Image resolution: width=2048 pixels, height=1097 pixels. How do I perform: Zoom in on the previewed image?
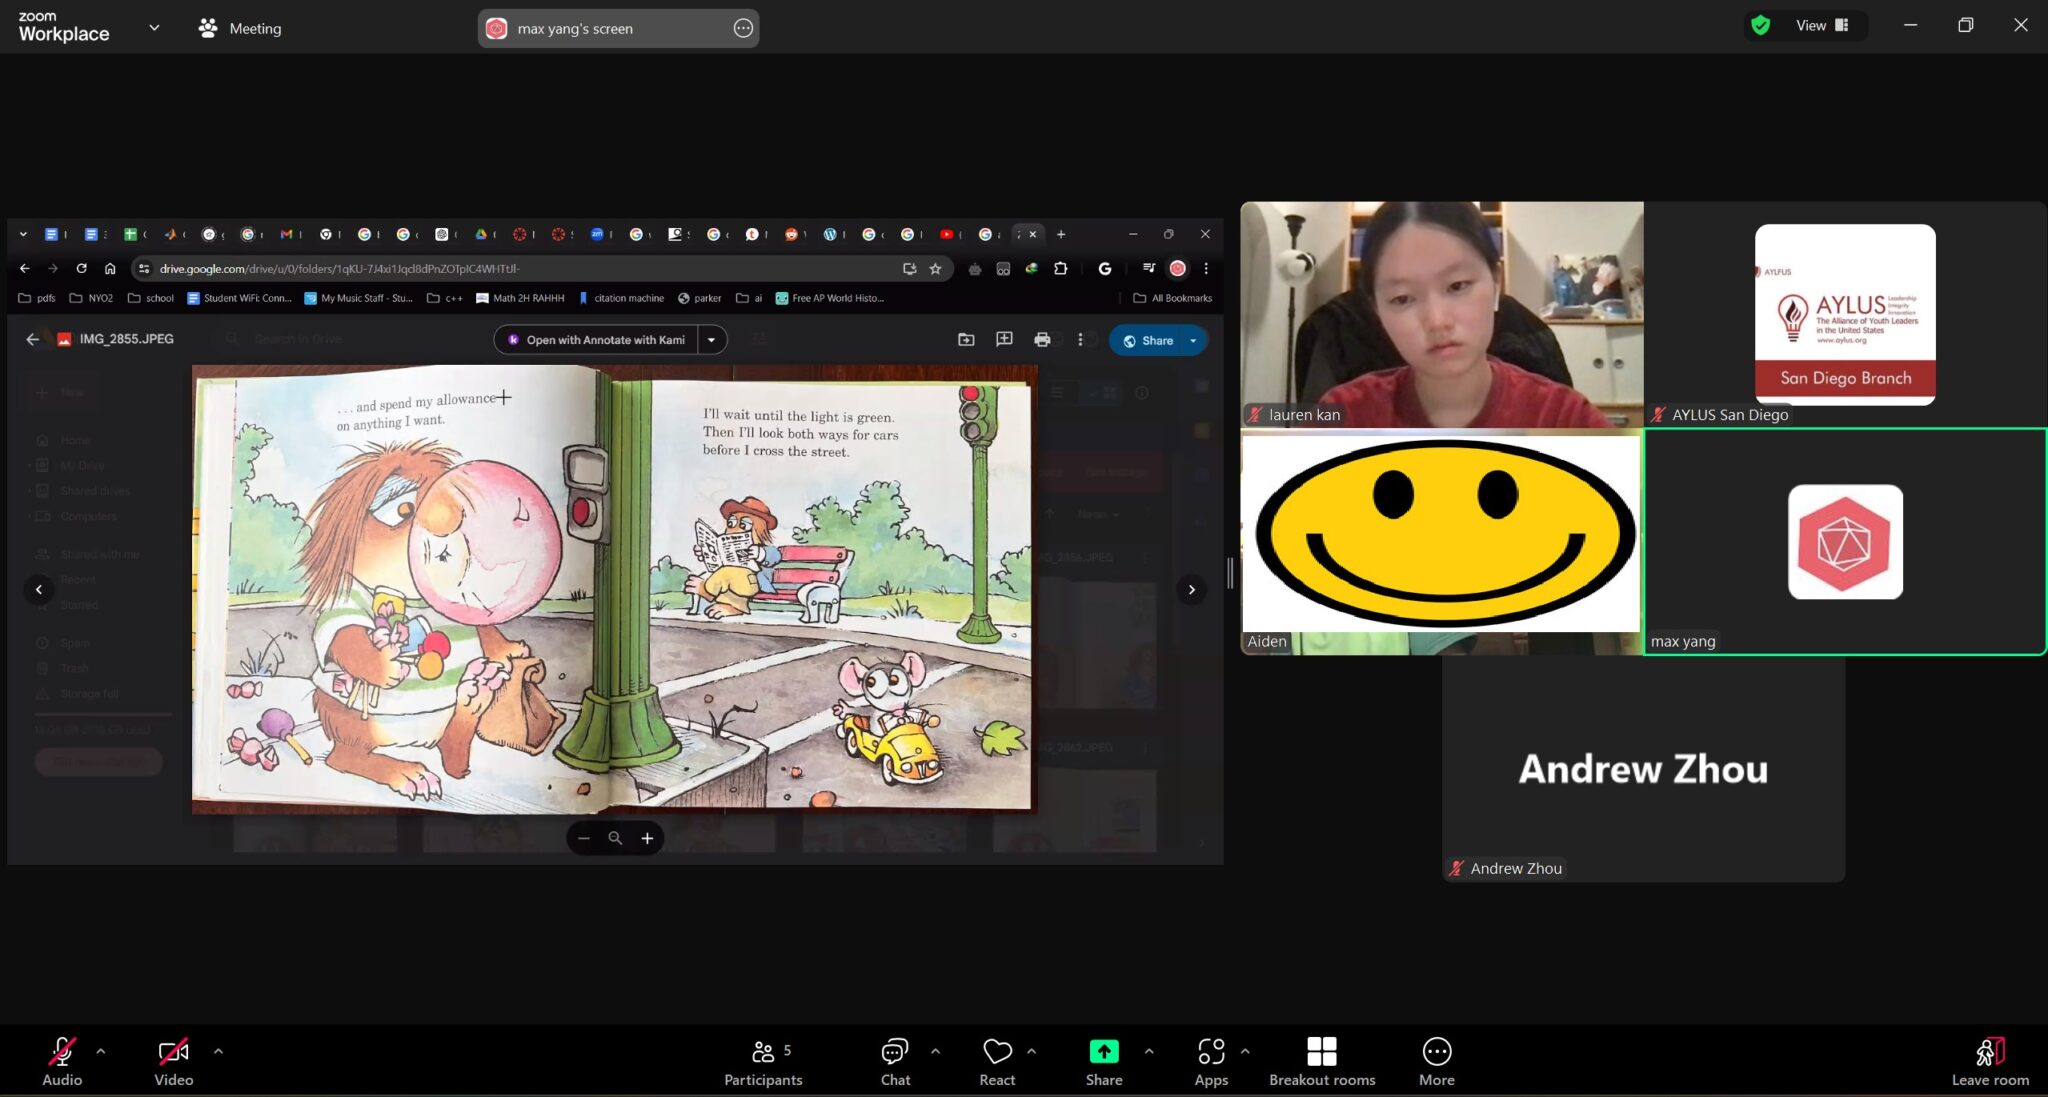tap(647, 838)
